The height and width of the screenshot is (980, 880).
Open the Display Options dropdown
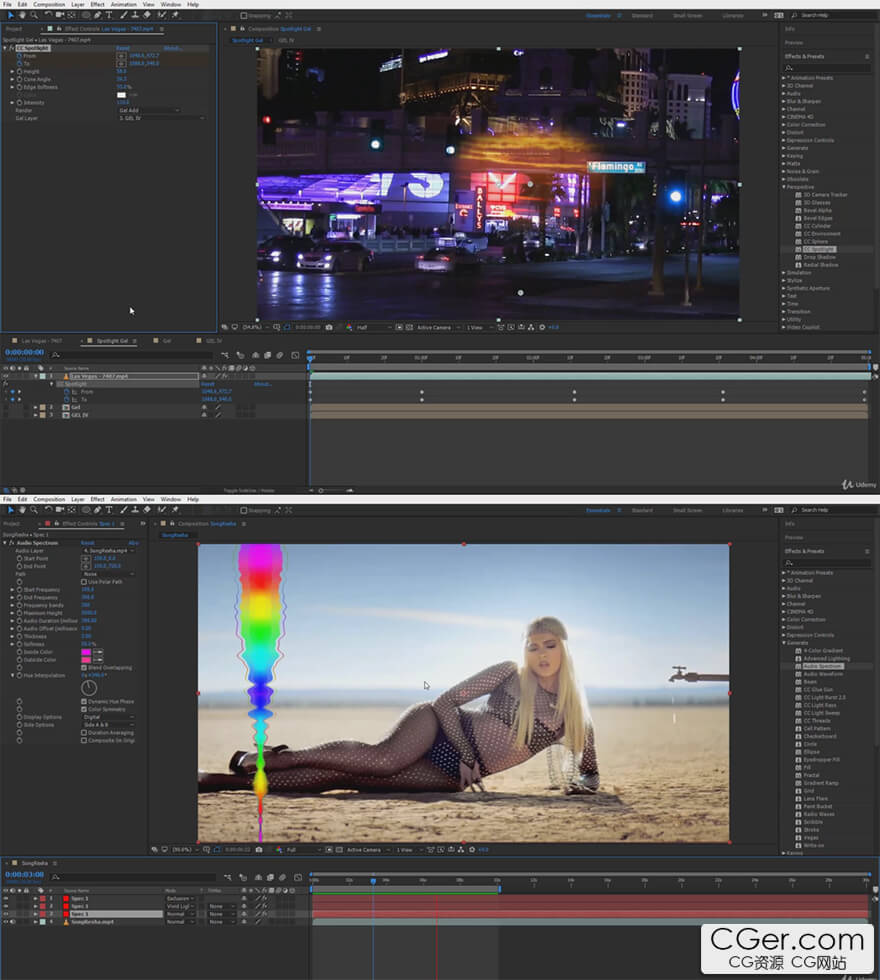(x=109, y=717)
